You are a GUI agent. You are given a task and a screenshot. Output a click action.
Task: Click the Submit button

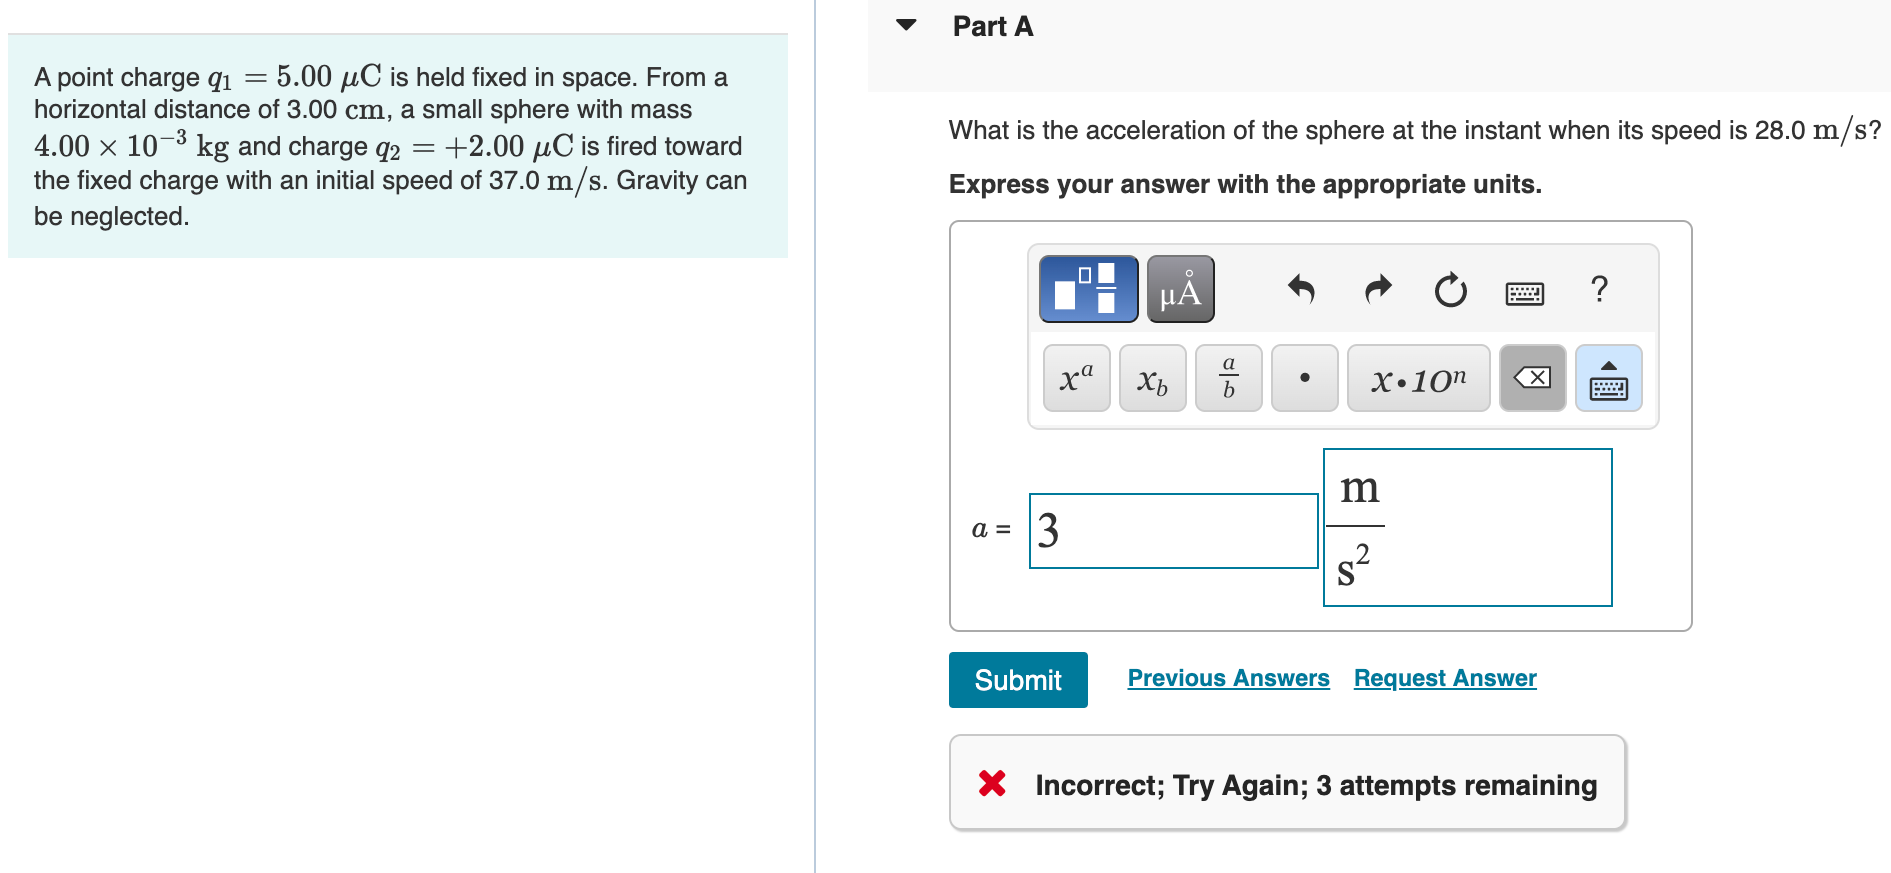1017,680
